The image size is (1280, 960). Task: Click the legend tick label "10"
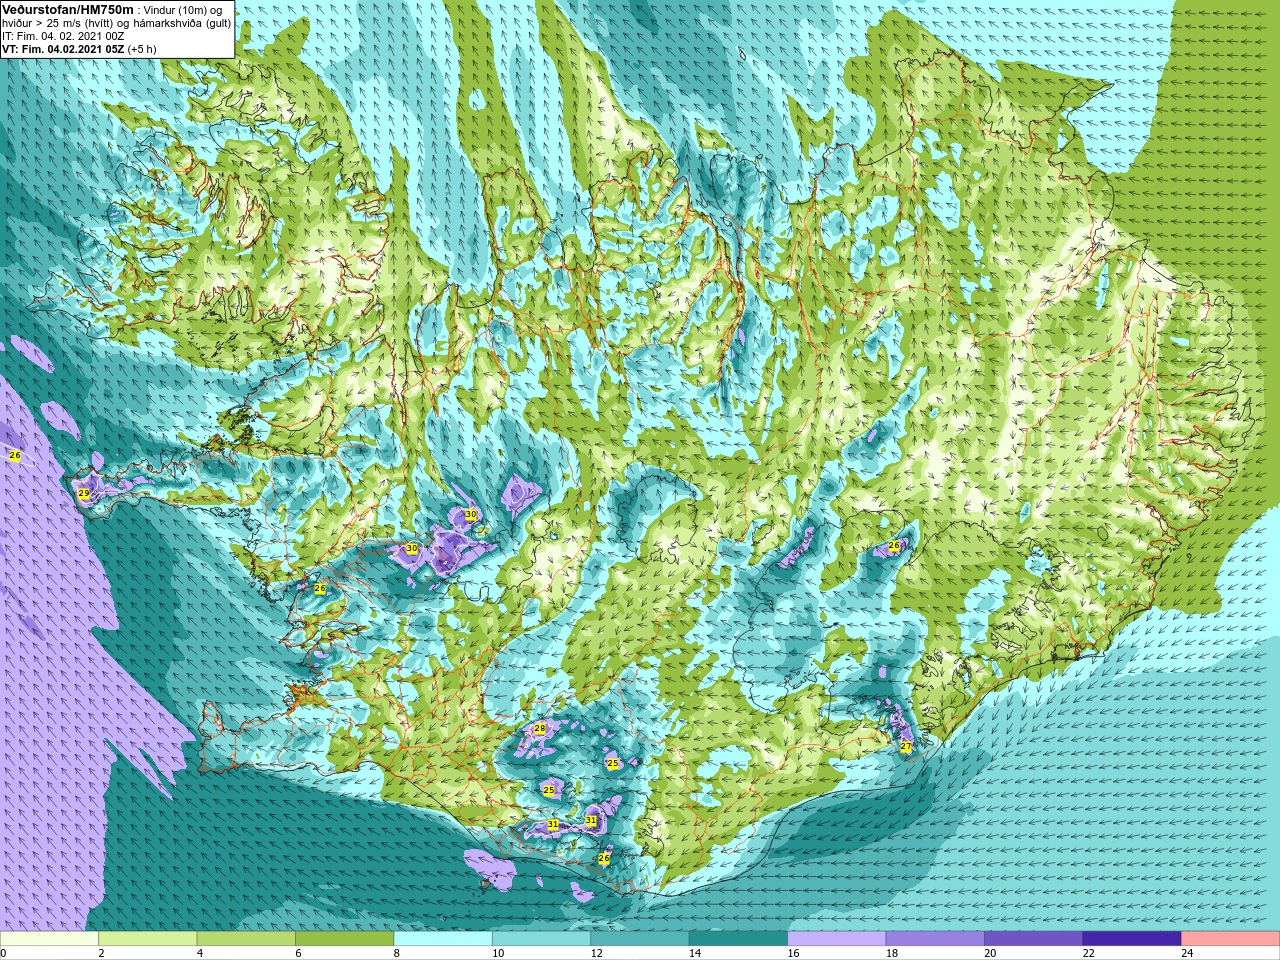pos(498,953)
